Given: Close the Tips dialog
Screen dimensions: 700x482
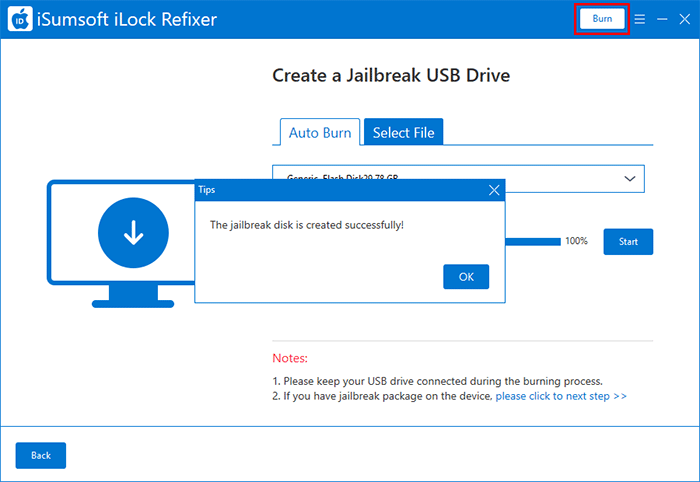Looking at the screenshot, I should [494, 190].
